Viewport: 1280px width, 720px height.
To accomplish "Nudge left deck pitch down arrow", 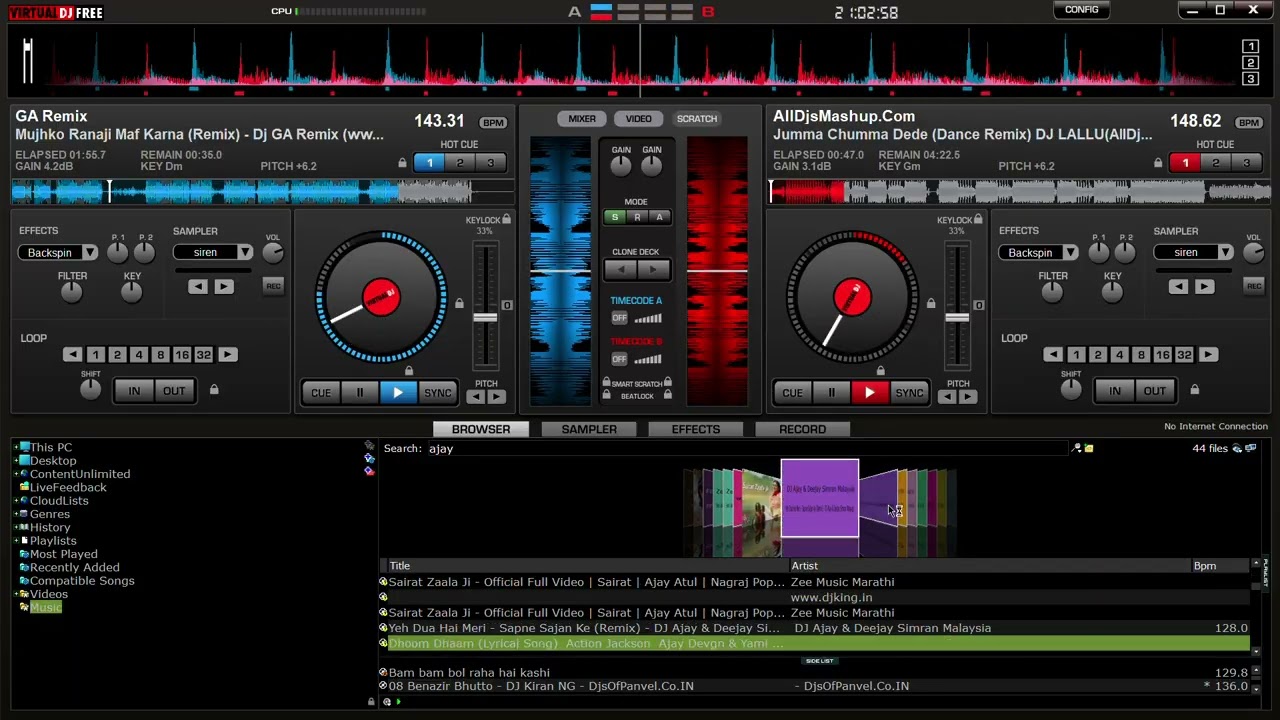I will [x=475, y=398].
